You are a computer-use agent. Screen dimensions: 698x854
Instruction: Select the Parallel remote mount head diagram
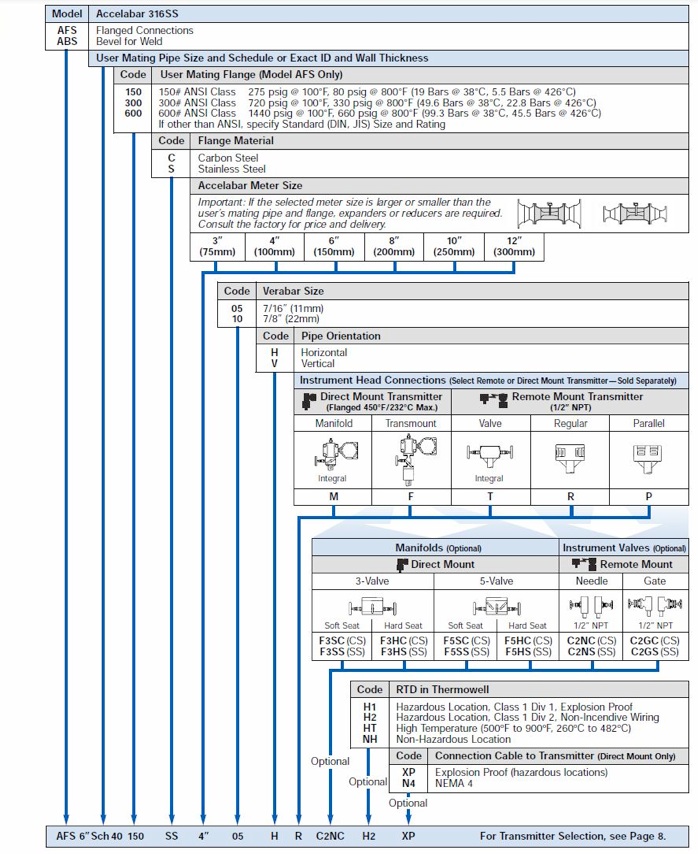(648, 455)
